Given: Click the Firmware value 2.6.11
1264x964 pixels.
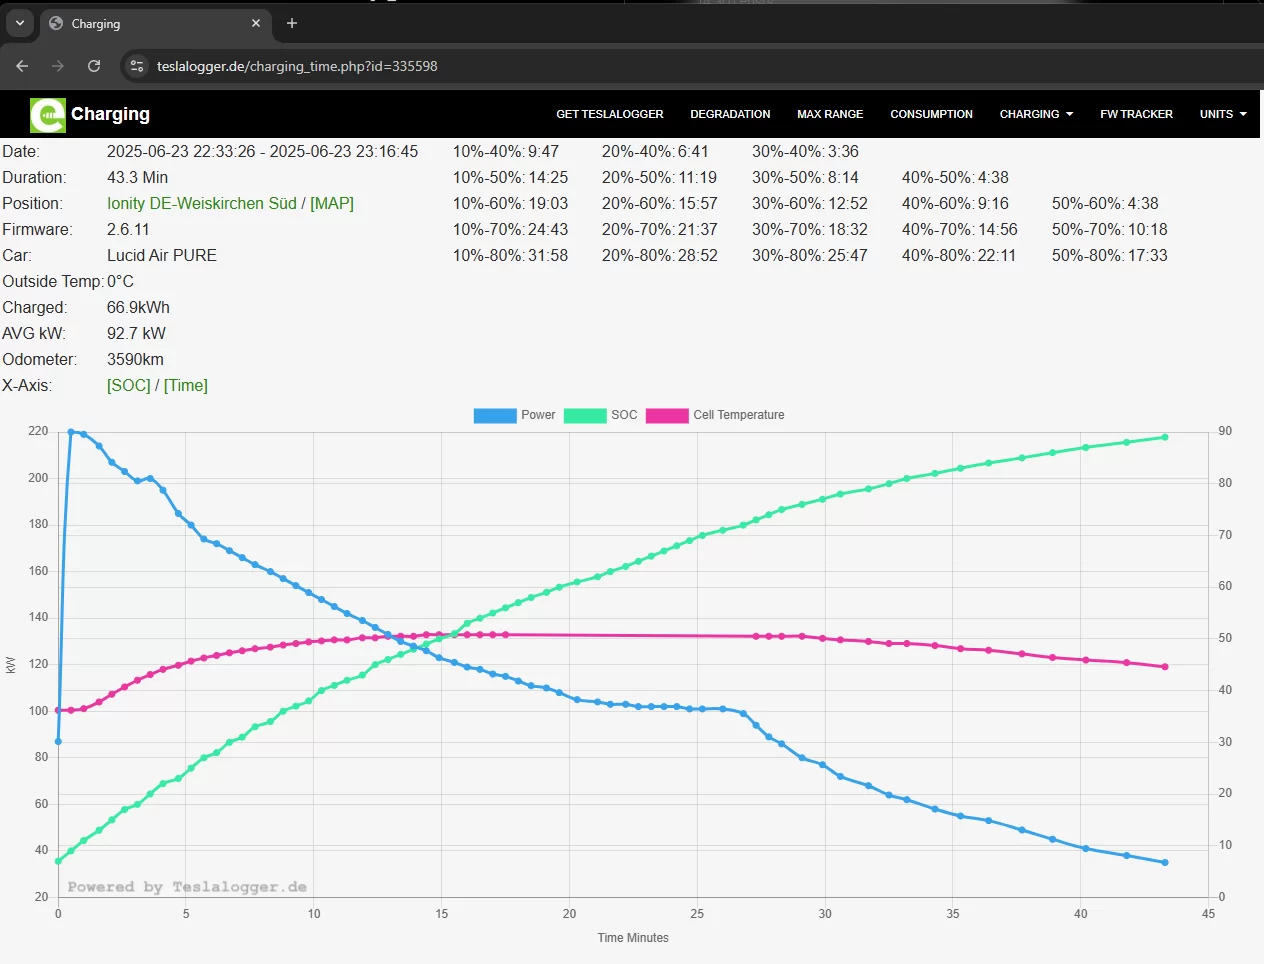Looking at the screenshot, I should tap(128, 229).
